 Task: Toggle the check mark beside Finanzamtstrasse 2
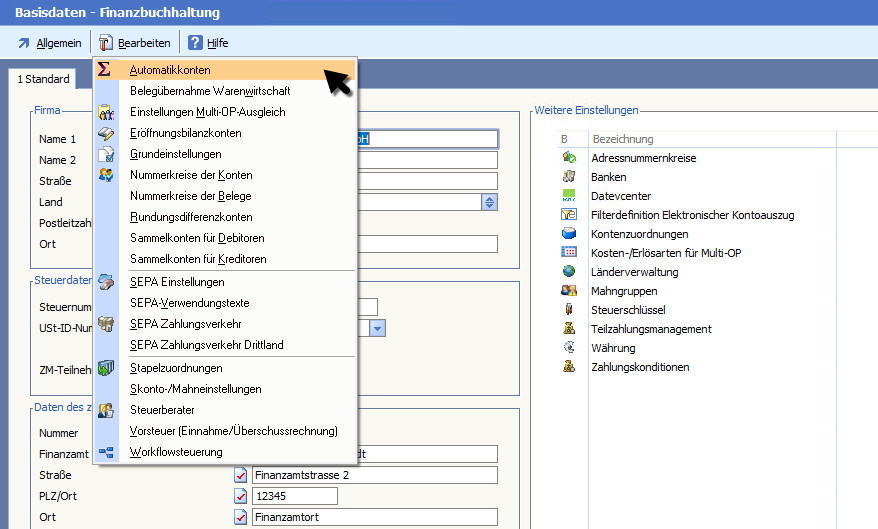tap(240, 475)
